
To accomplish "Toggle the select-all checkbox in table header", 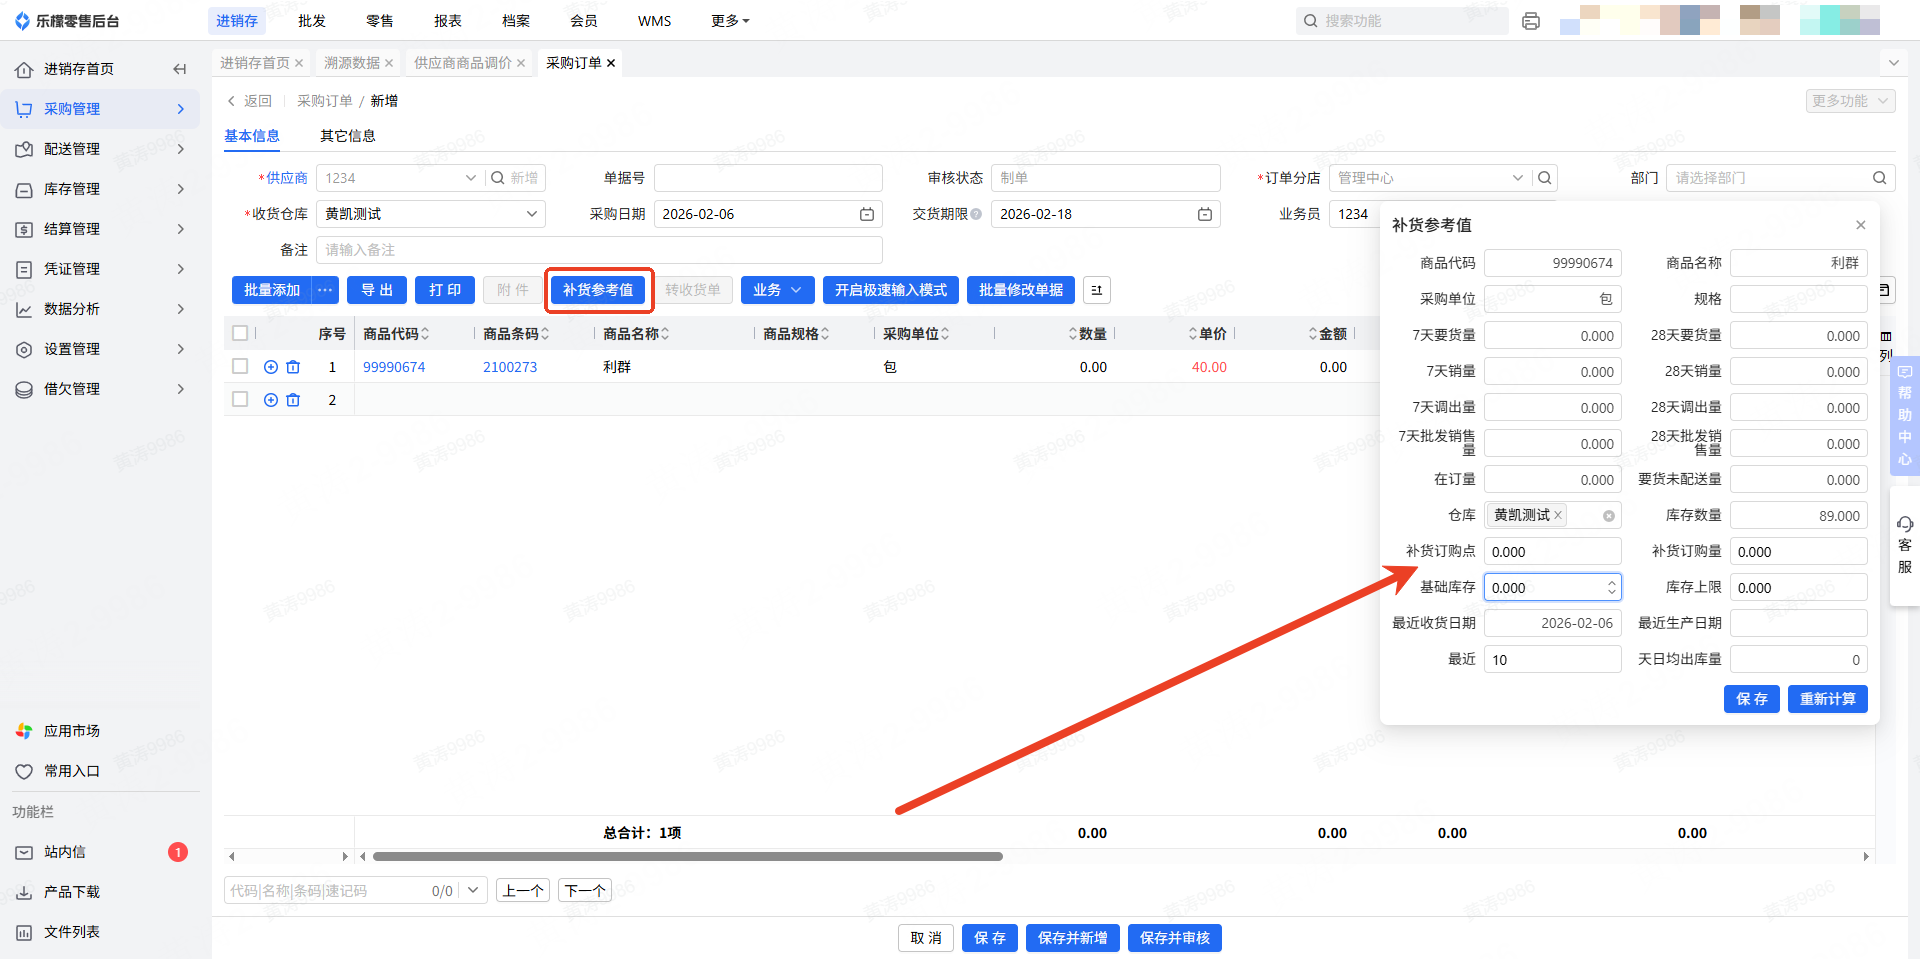I will coord(240,333).
